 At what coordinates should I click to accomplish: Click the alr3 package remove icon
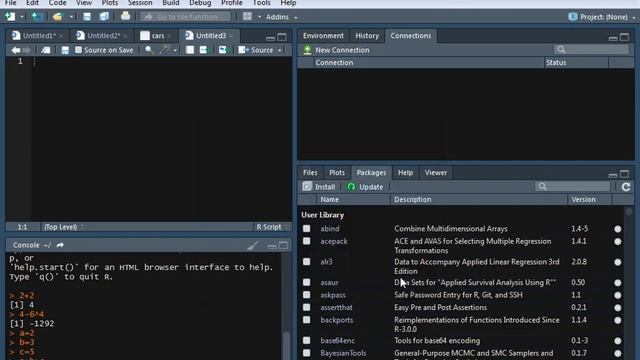pyautogui.click(x=618, y=262)
